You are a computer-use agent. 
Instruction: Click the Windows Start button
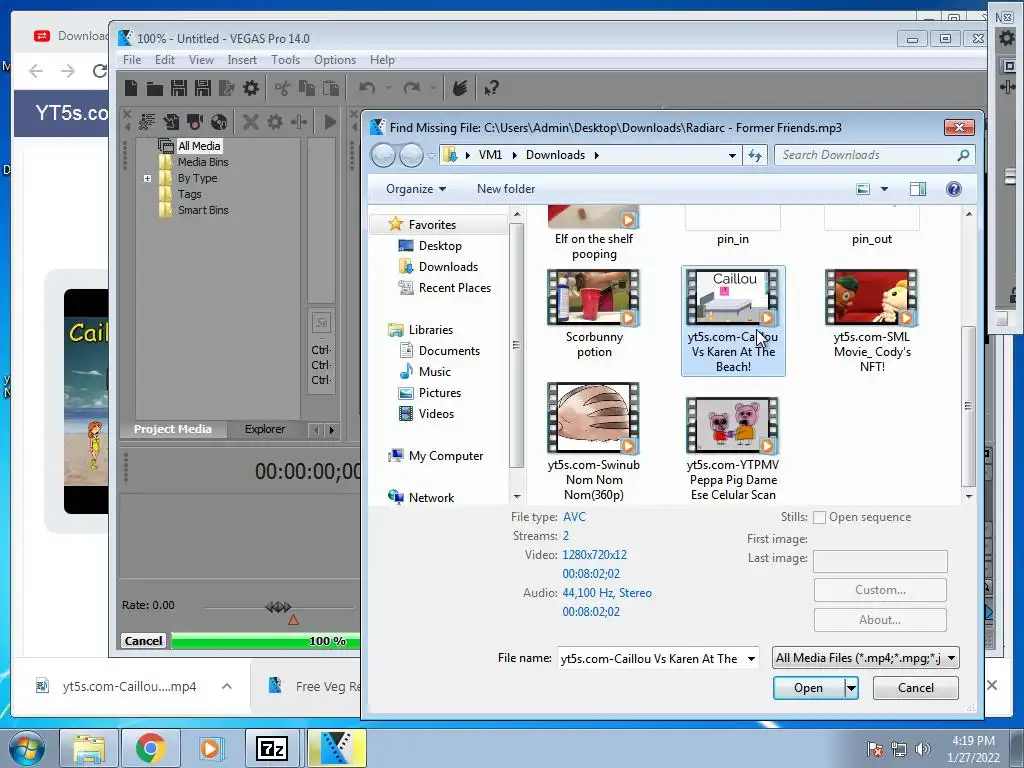click(x=27, y=748)
